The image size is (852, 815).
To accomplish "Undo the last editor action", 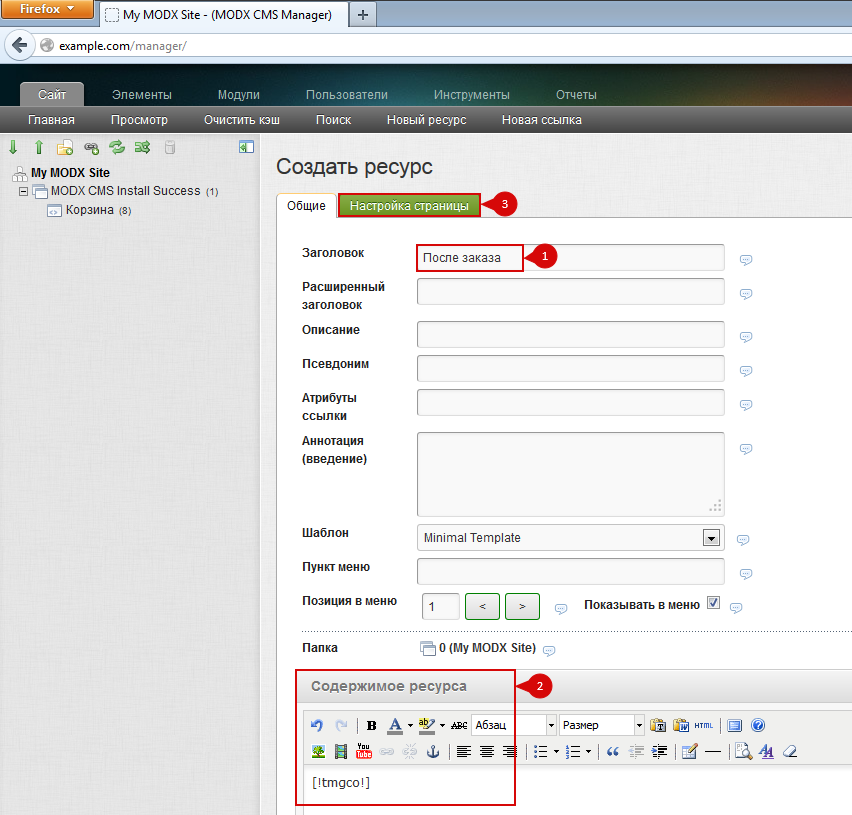I will pyautogui.click(x=317, y=725).
